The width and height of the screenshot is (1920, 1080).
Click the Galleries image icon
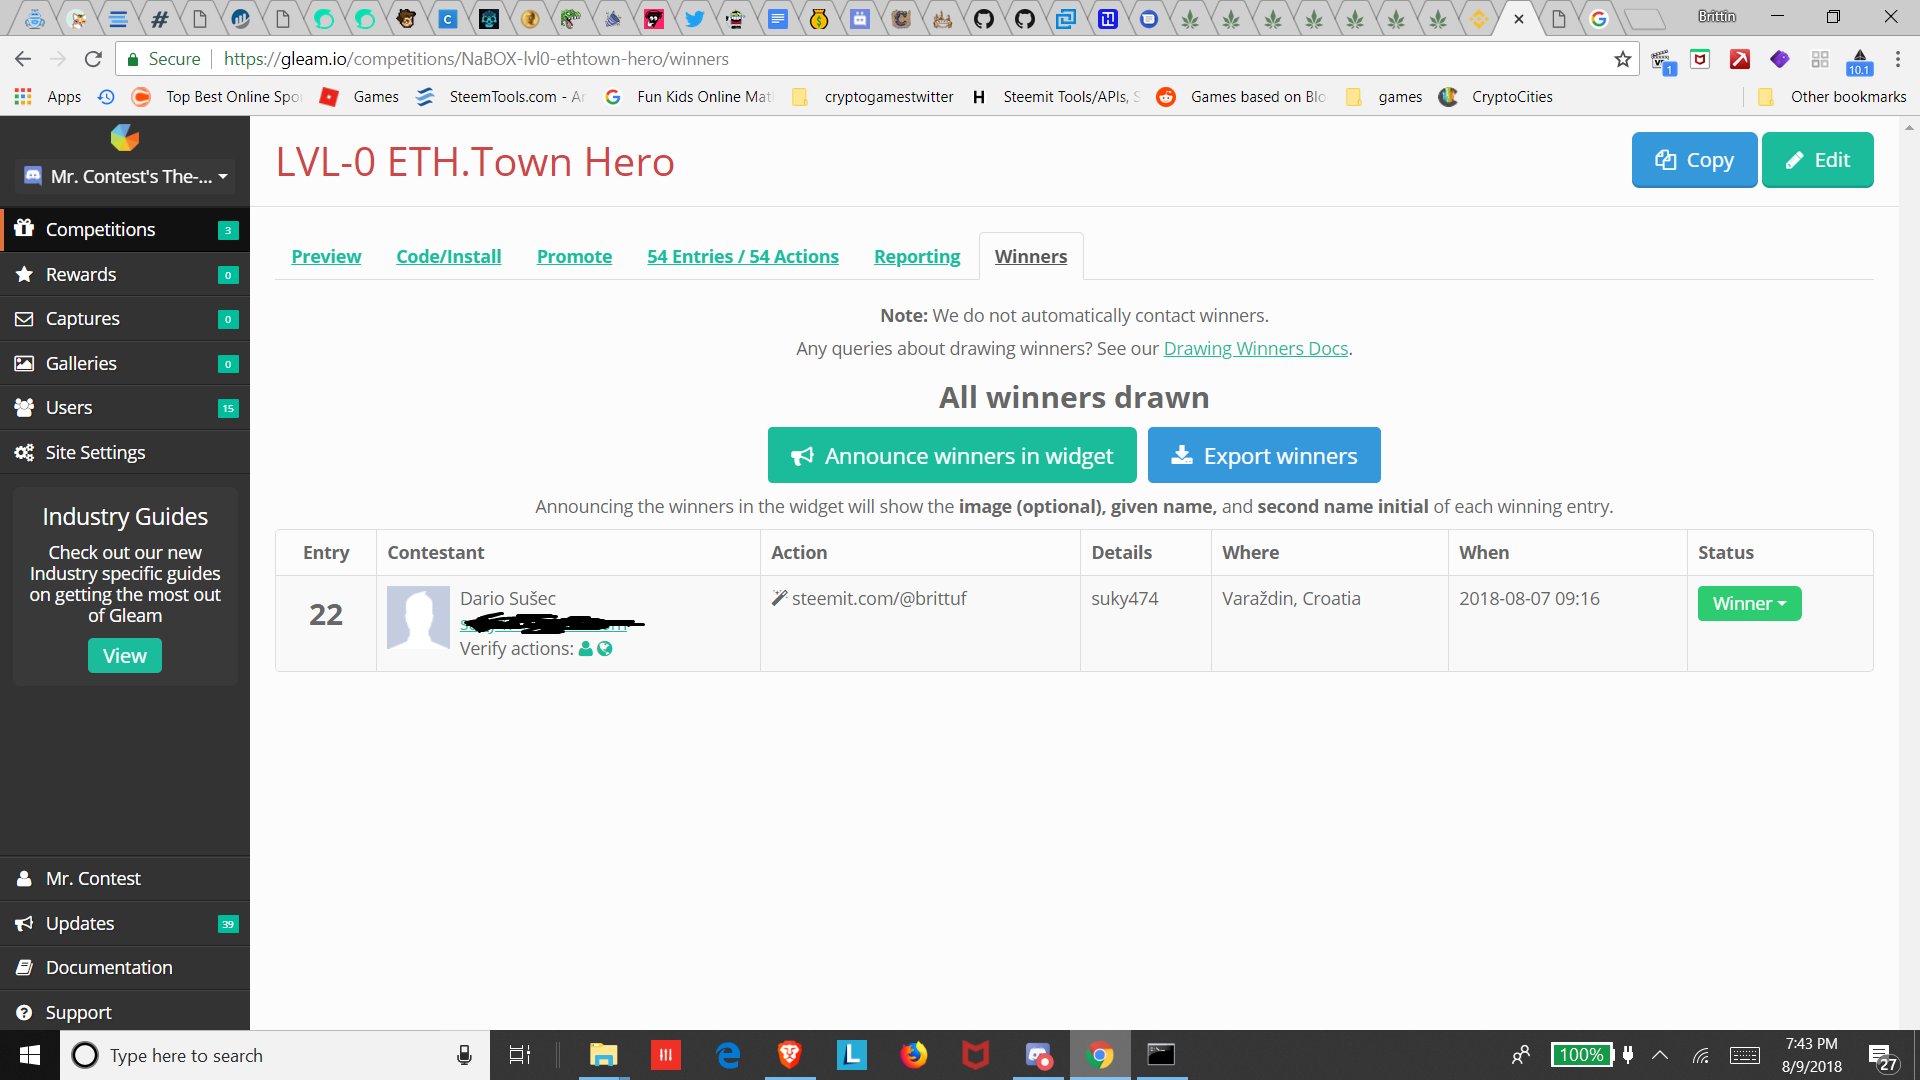24,364
